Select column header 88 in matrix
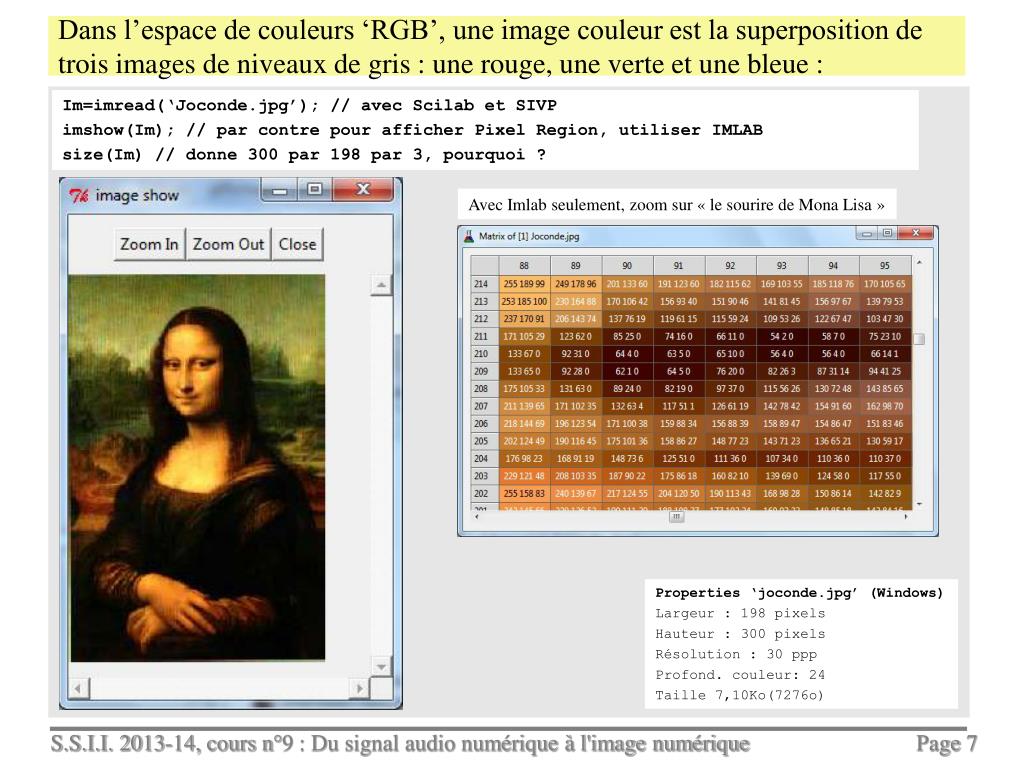 click(x=524, y=266)
